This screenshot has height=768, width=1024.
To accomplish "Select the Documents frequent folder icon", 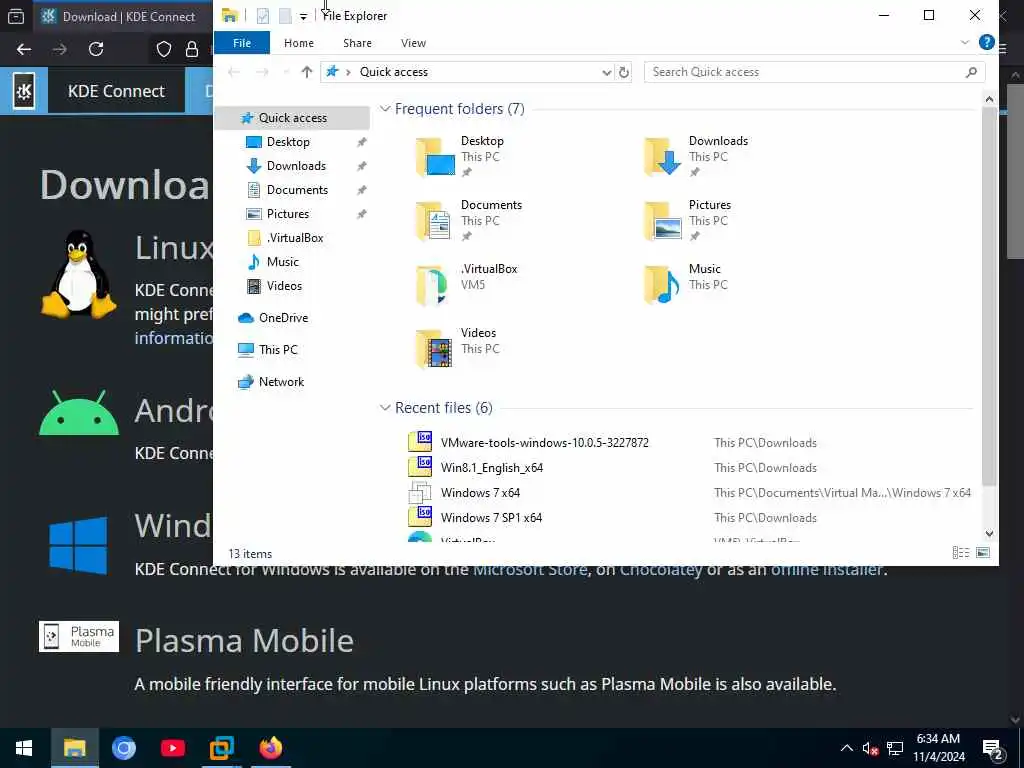I will tap(435, 221).
